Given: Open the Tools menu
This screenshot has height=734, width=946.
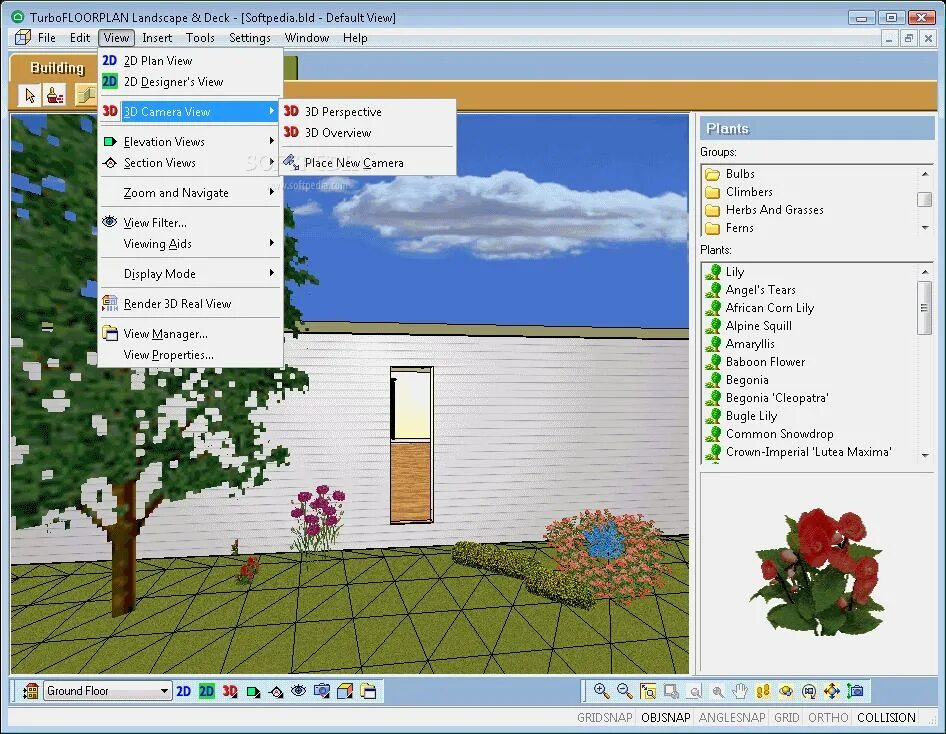Looking at the screenshot, I should 200,38.
